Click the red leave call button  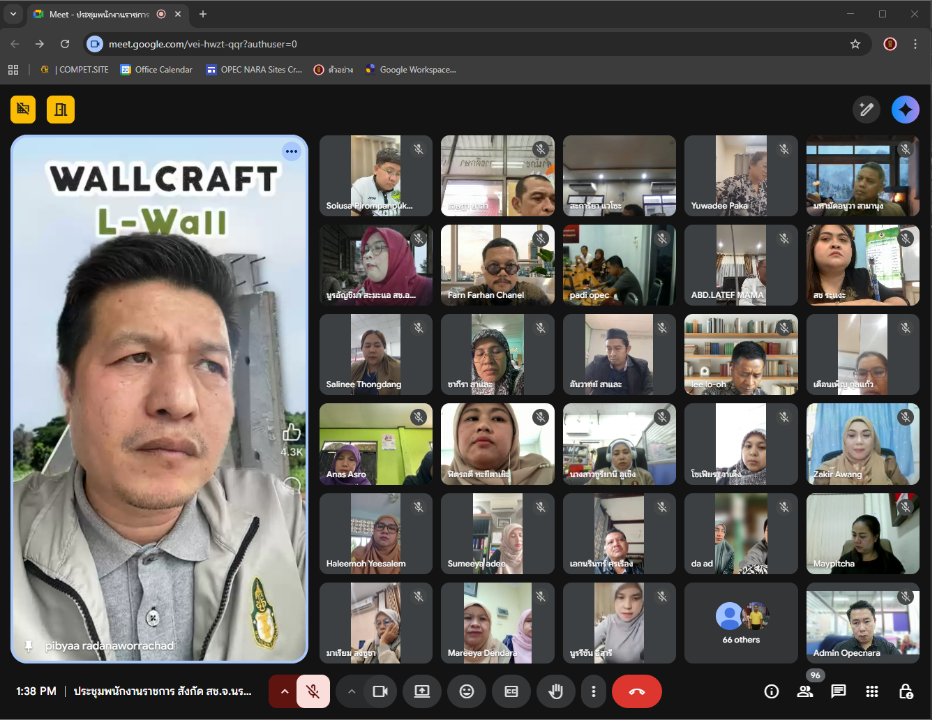pyautogui.click(x=636, y=691)
